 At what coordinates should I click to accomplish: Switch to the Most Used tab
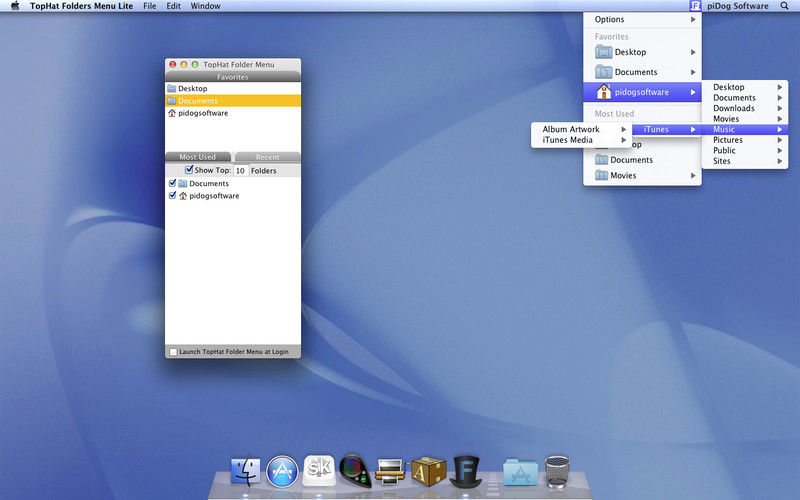tap(197, 157)
